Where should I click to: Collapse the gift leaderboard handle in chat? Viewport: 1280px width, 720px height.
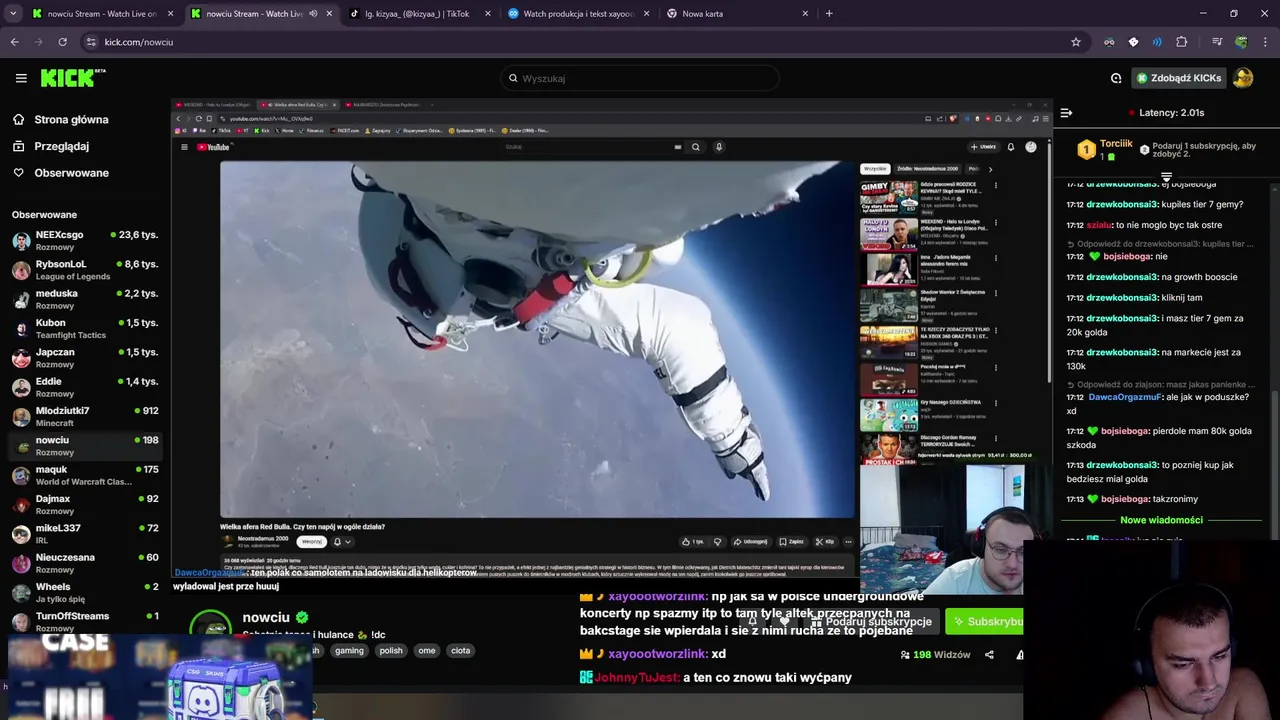click(x=1166, y=177)
